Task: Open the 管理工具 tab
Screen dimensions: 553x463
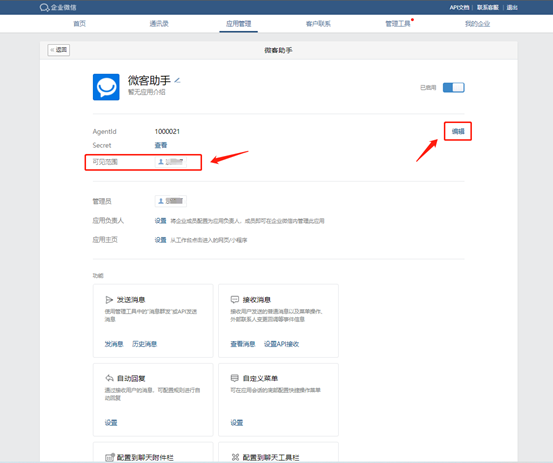Action: pyautogui.click(x=398, y=24)
